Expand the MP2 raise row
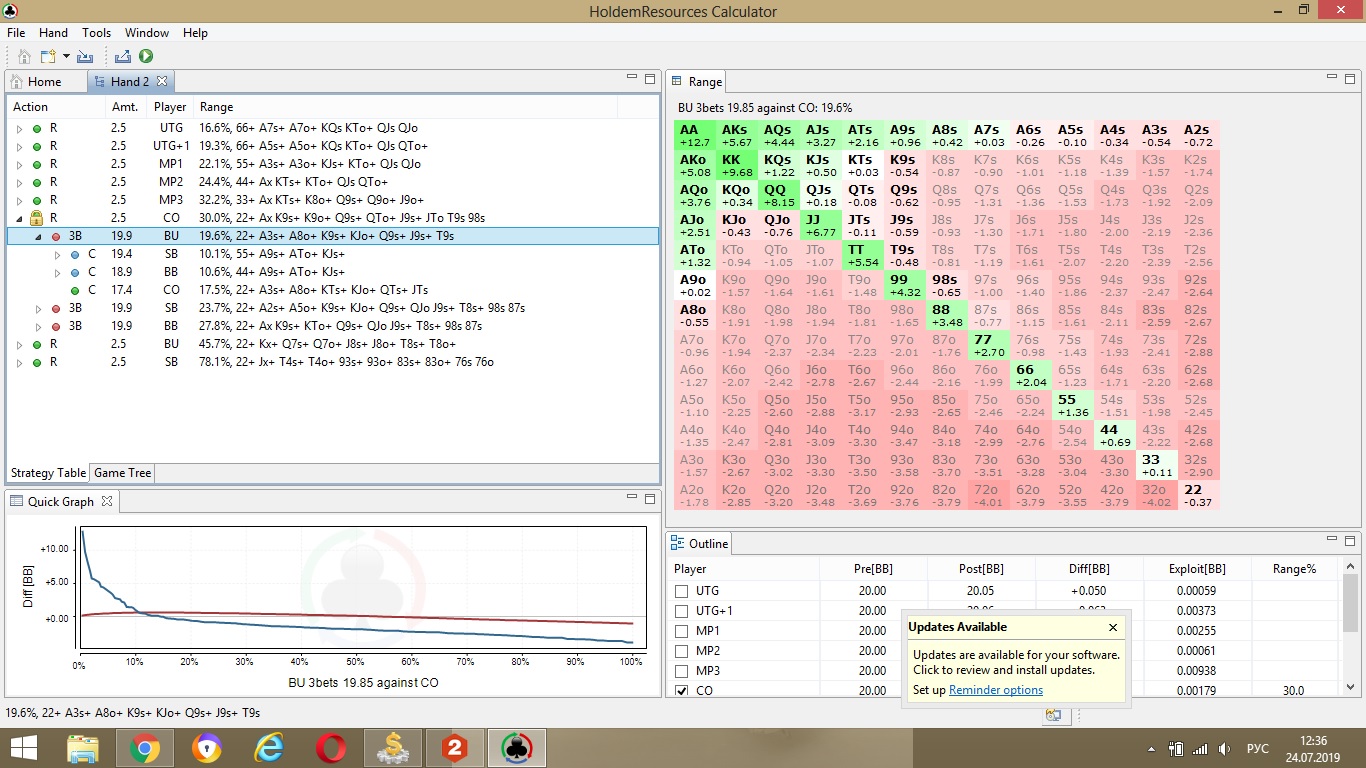 coord(19,182)
